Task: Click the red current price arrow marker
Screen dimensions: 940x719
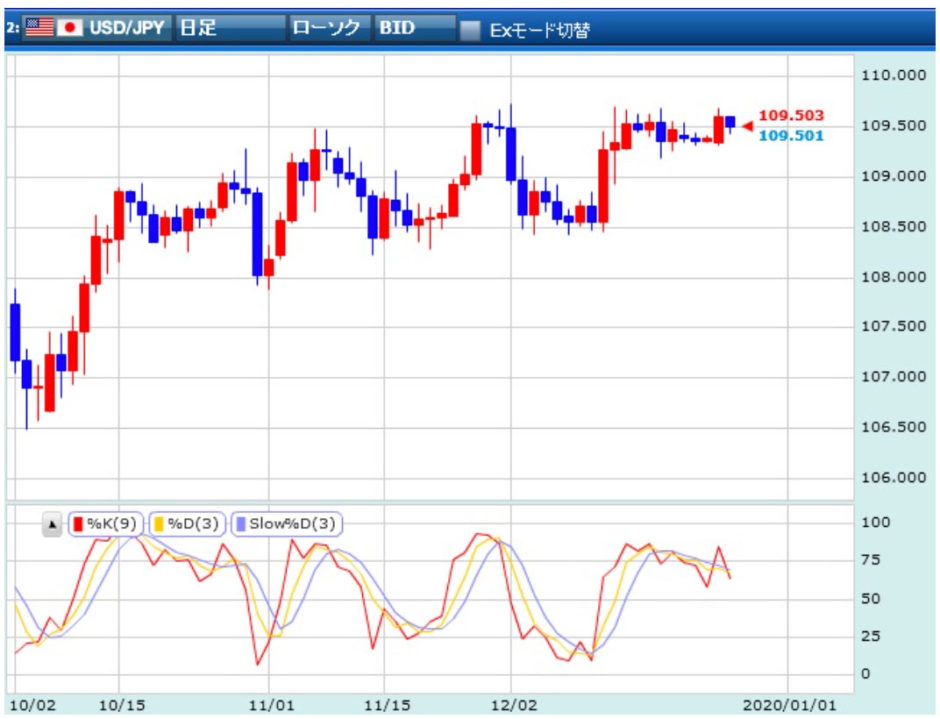Action: [747, 126]
